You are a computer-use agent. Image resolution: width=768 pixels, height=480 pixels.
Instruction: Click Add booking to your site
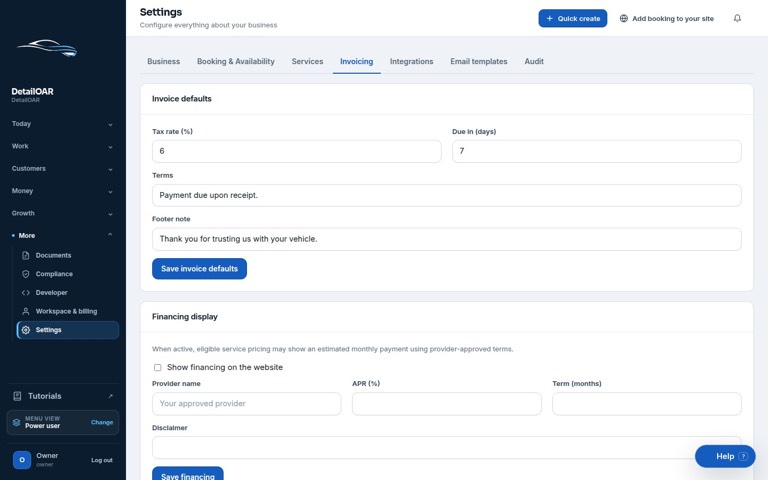click(667, 18)
